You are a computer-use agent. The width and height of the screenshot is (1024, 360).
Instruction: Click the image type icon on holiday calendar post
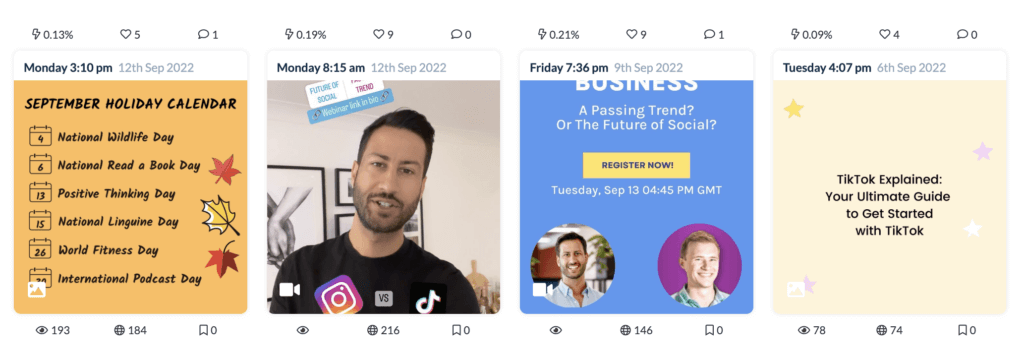pyautogui.click(x=37, y=289)
